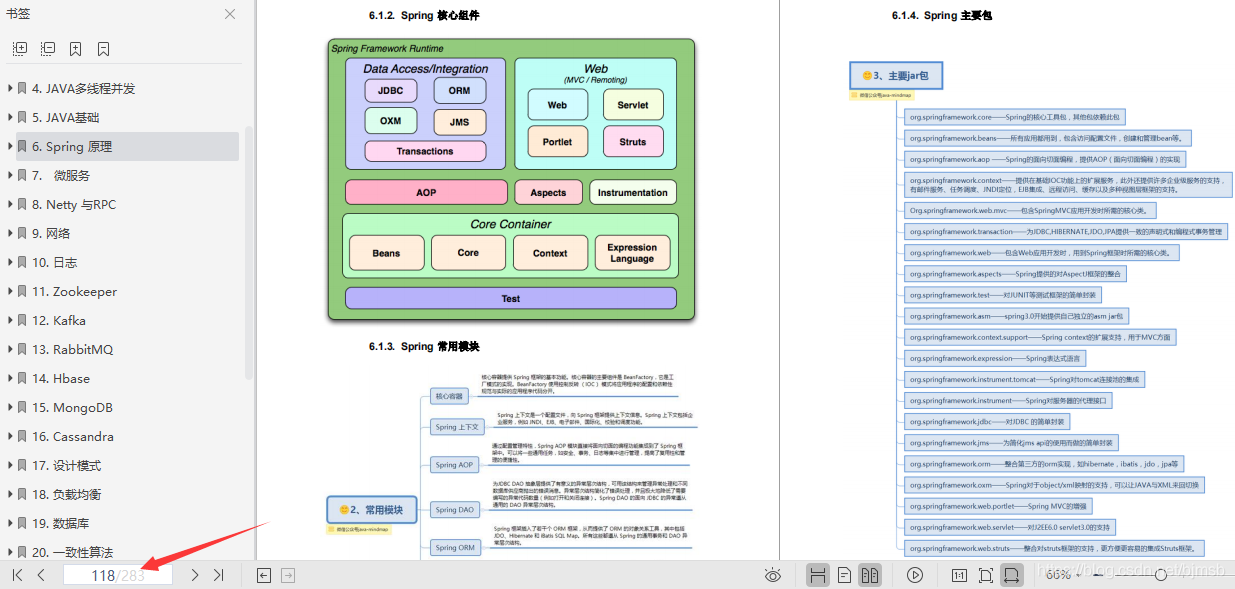Click the Instrumentation box in the diagram

click(632, 192)
